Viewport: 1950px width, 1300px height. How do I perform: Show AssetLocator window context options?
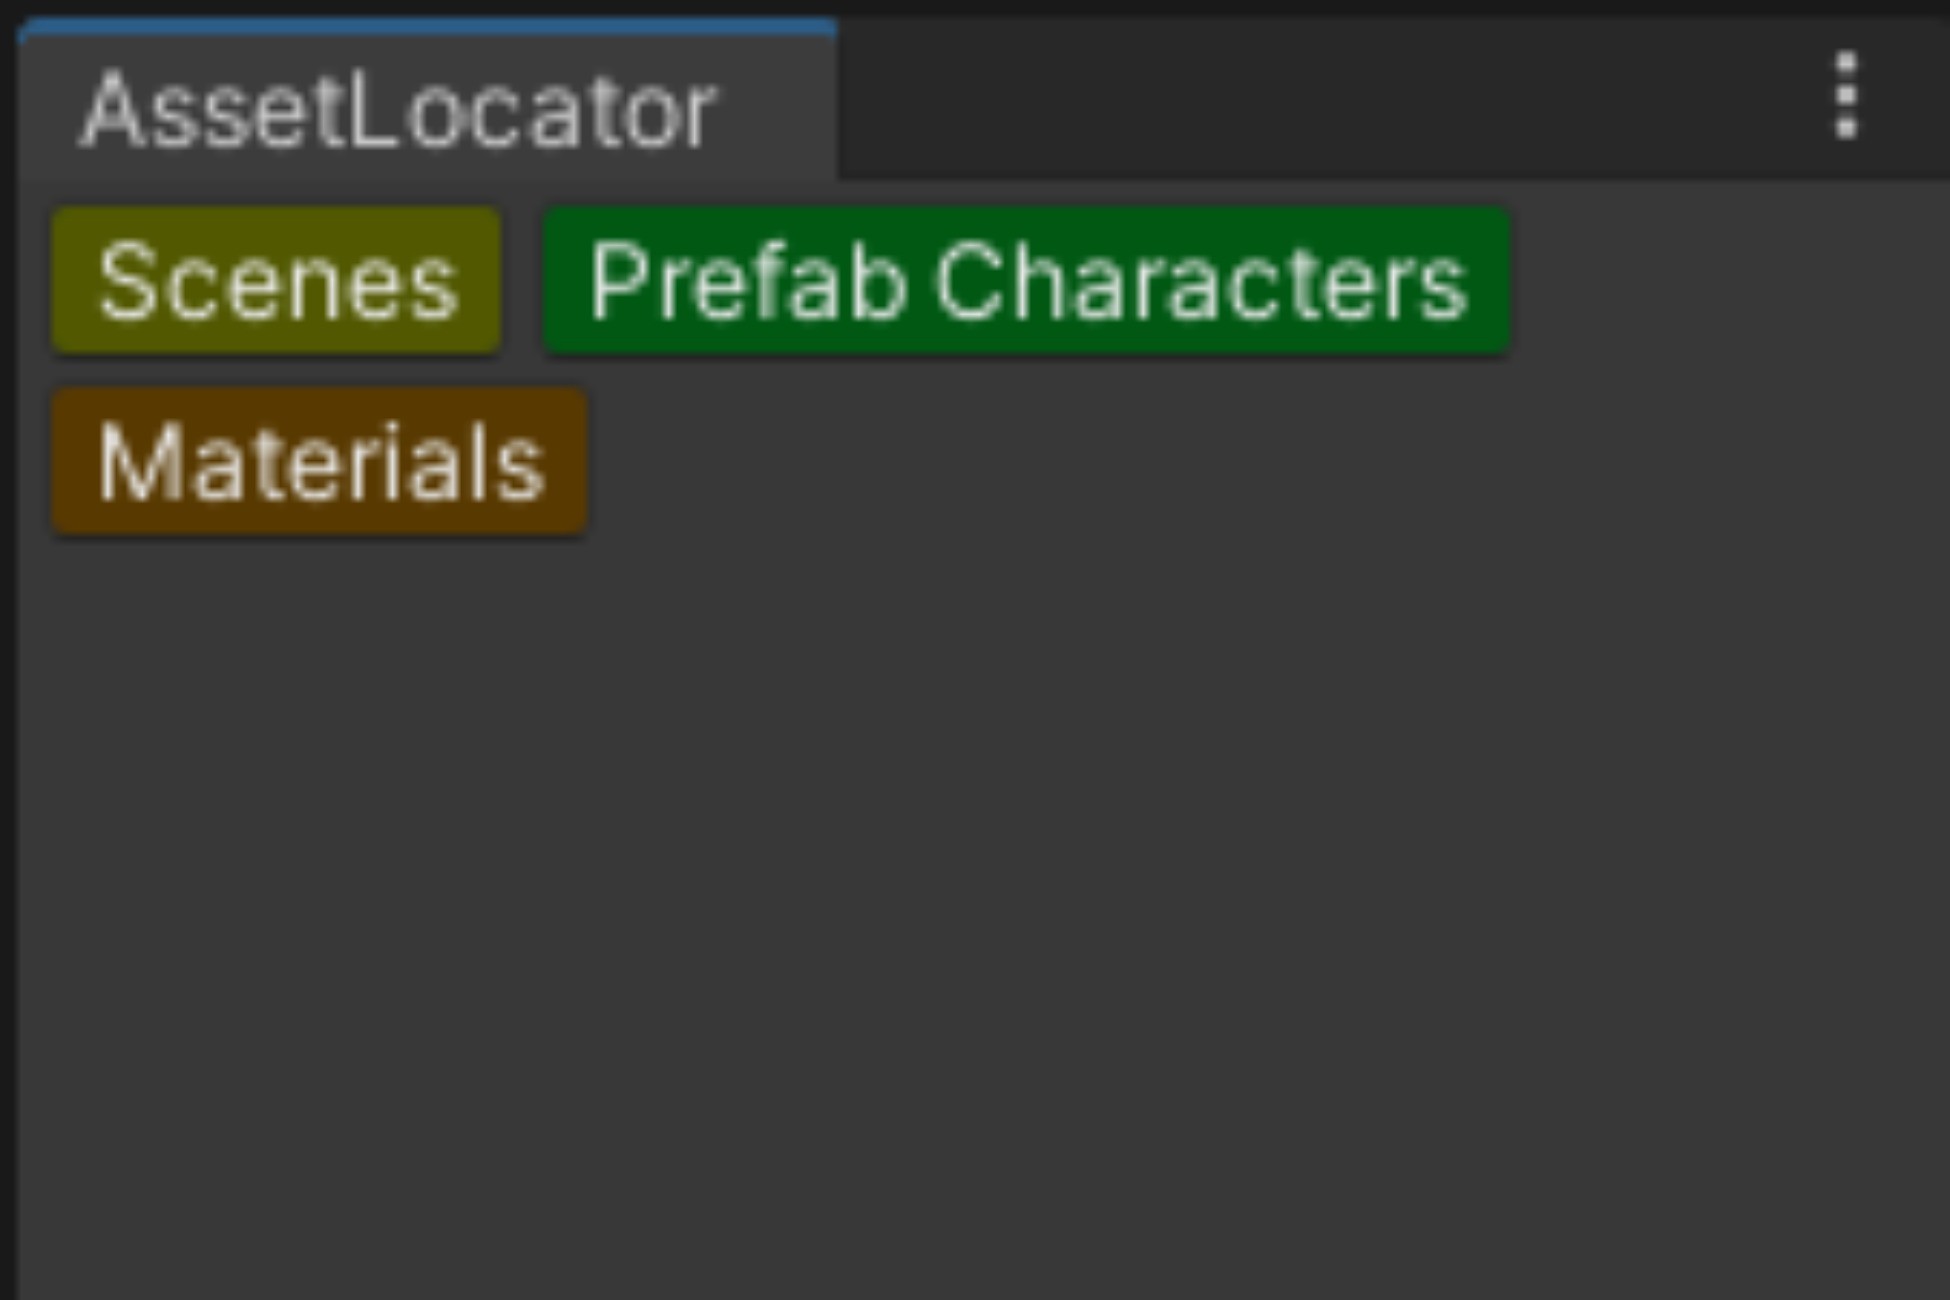1846,96
